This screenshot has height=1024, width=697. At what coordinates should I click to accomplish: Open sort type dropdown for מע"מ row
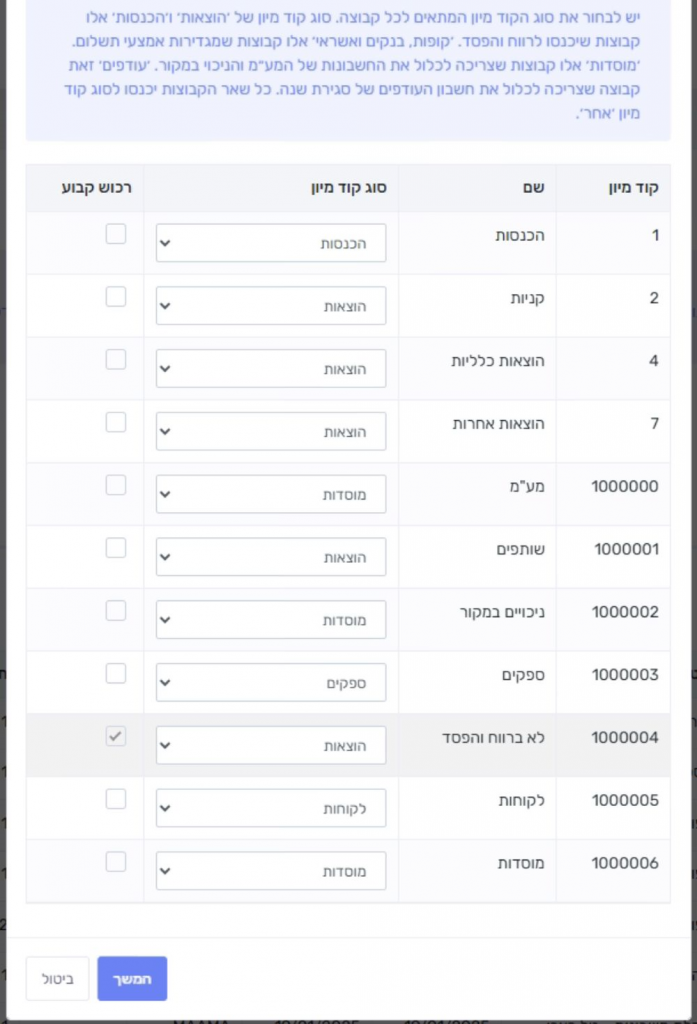[271, 495]
